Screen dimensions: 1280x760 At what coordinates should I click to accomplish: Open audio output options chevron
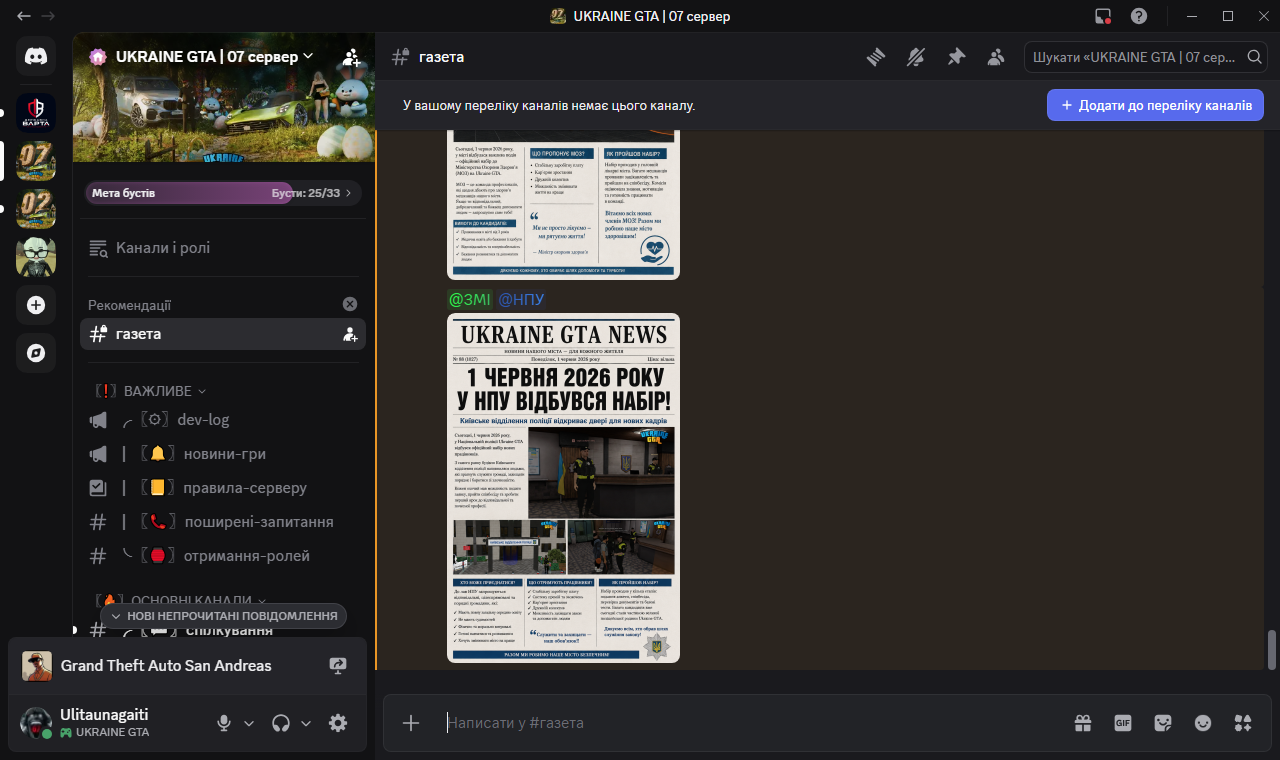(x=306, y=723)
